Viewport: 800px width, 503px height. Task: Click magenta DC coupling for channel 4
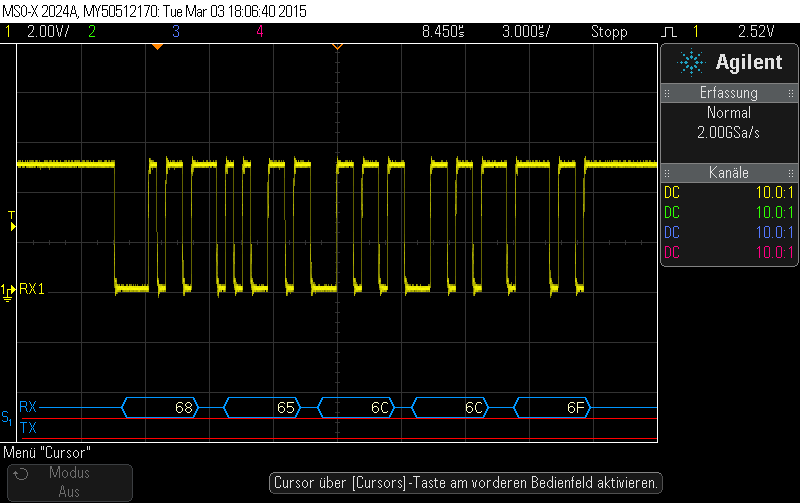point(672,252)
